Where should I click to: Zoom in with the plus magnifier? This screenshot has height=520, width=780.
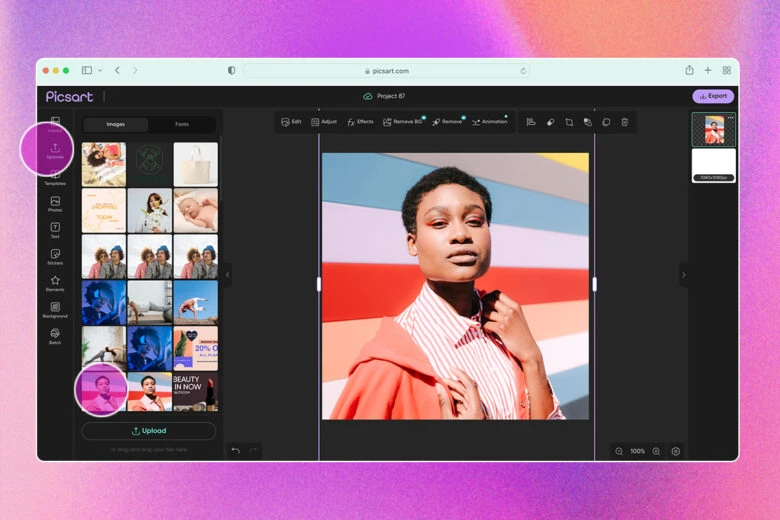[657, 451]
